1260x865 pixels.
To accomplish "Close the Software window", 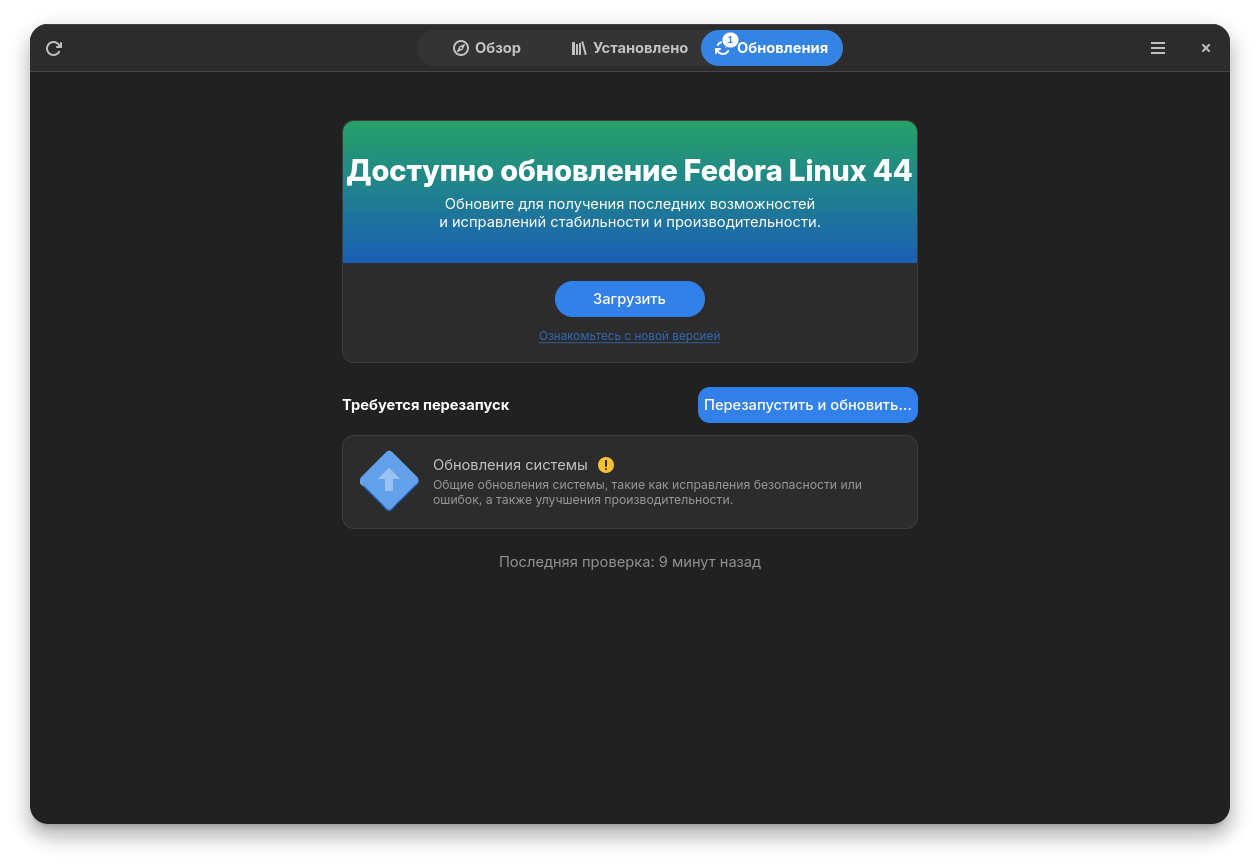I will tap(1206, 48).
